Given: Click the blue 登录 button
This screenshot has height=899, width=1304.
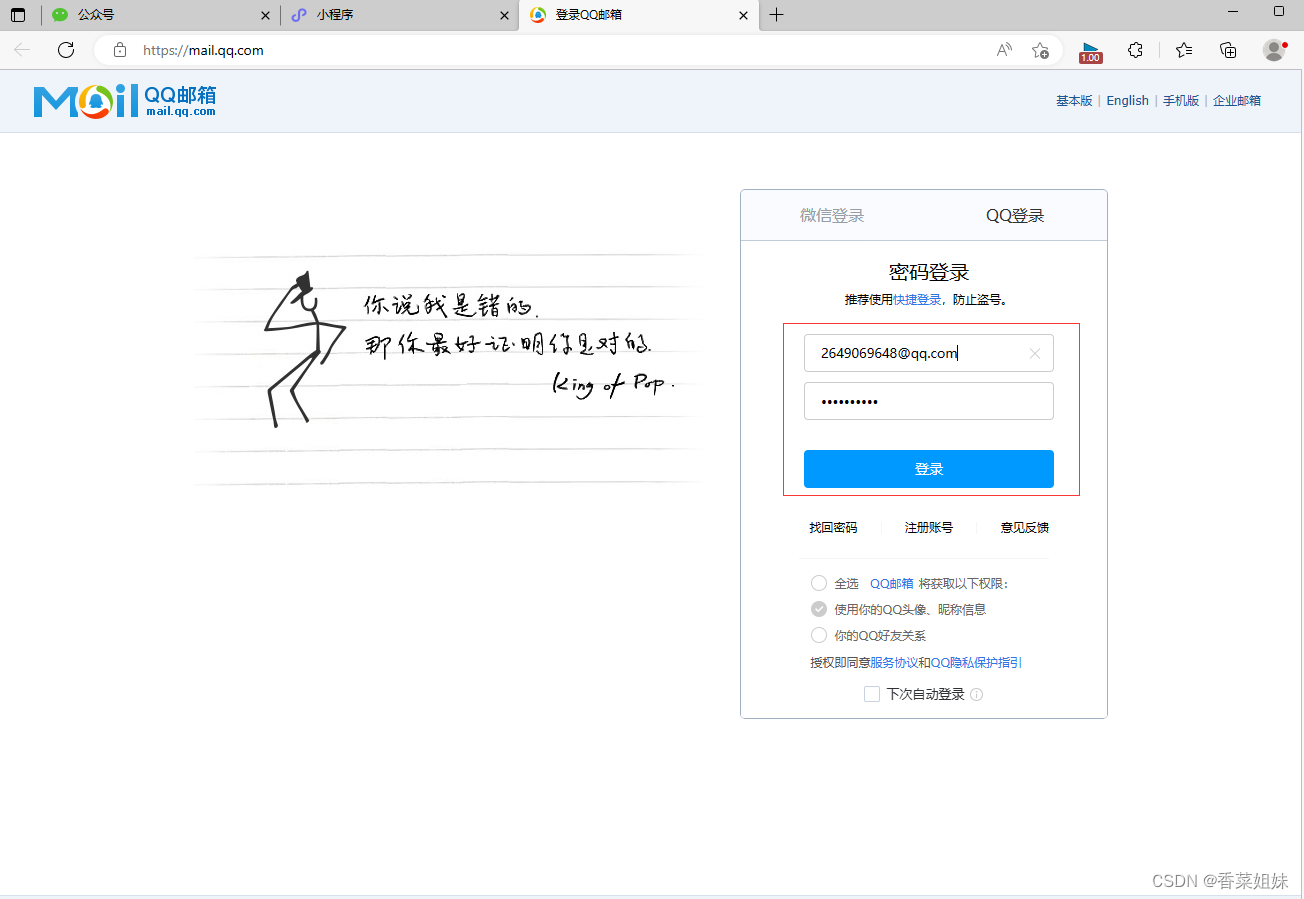Looking at the screenshot, I should [x=929, y=469].
